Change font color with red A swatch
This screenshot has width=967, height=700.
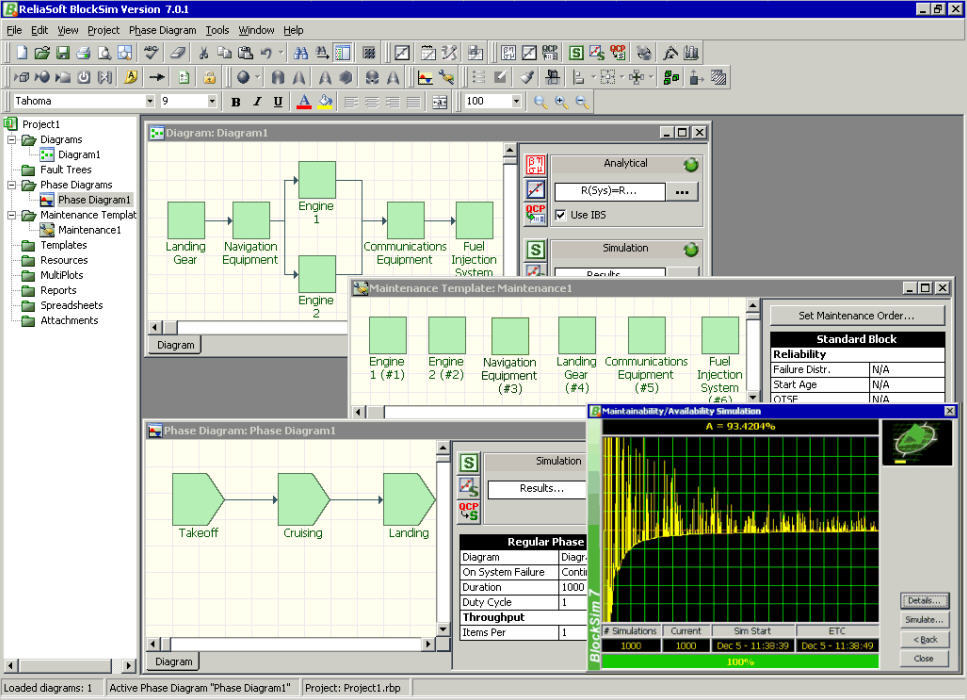click(x=303, y=102)
